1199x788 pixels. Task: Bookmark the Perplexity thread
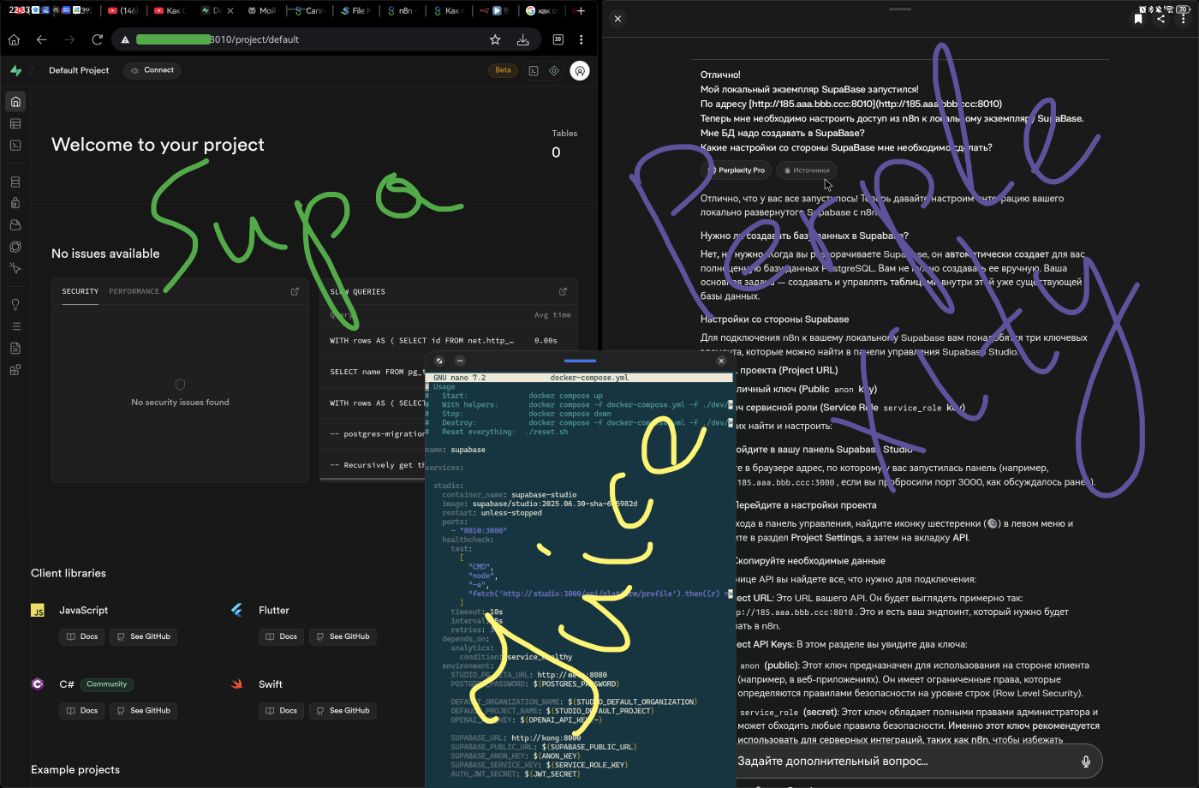[1138, 19]
